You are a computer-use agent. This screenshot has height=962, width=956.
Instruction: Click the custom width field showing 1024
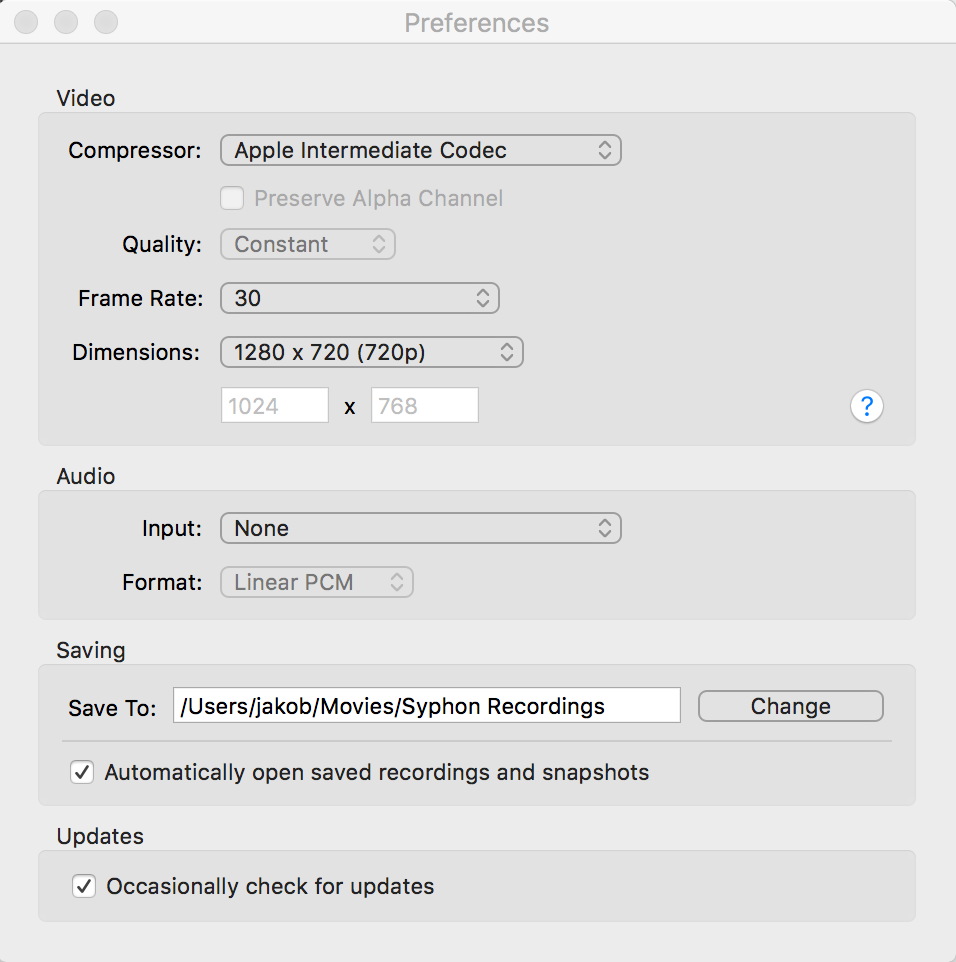pyautogui.click(x=274, y=406)
